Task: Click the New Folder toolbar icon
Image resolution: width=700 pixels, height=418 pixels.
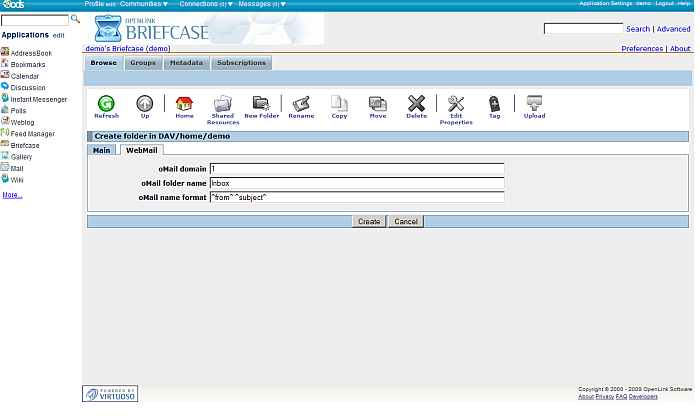Action: coord(262,103)
